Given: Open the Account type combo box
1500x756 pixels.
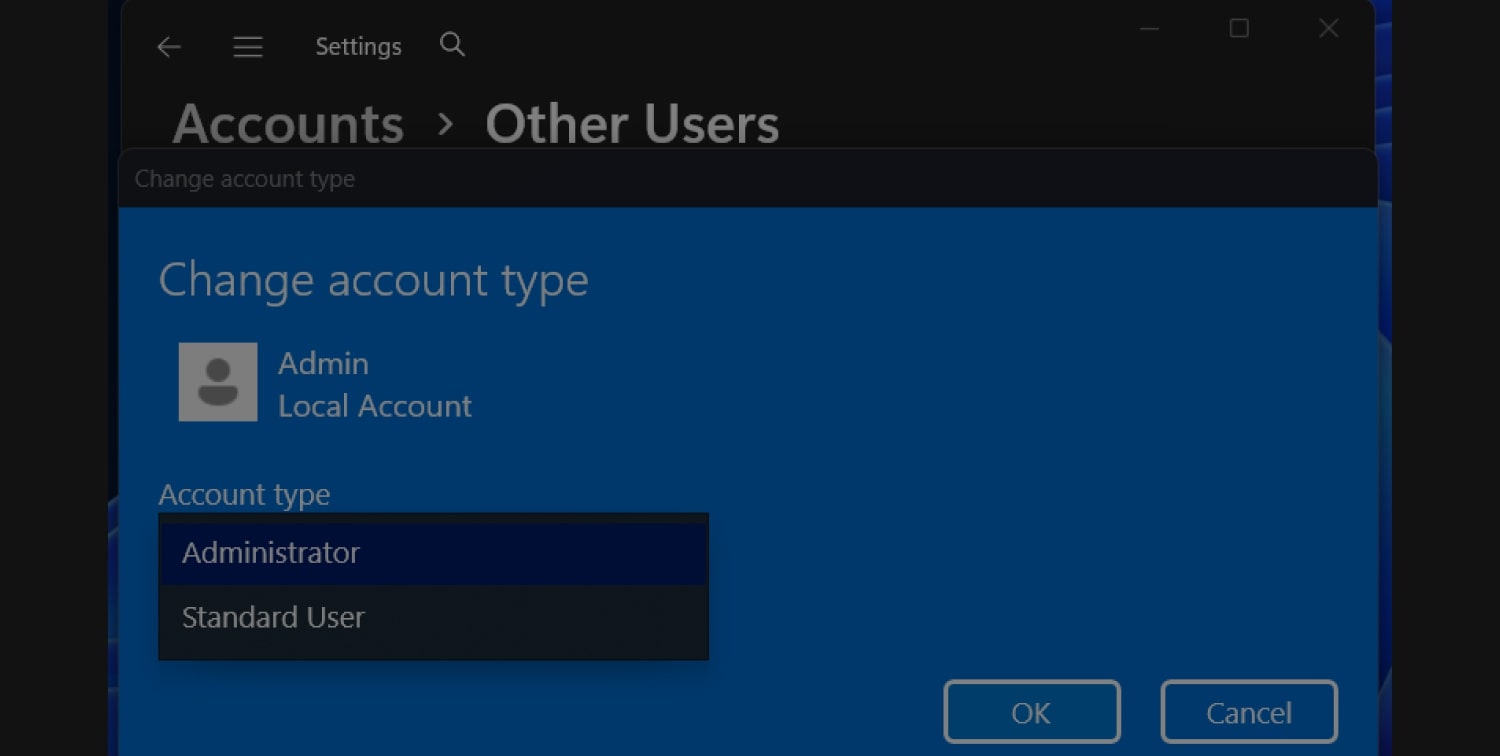Looking at the screenshot, I should tap(433, 551).
